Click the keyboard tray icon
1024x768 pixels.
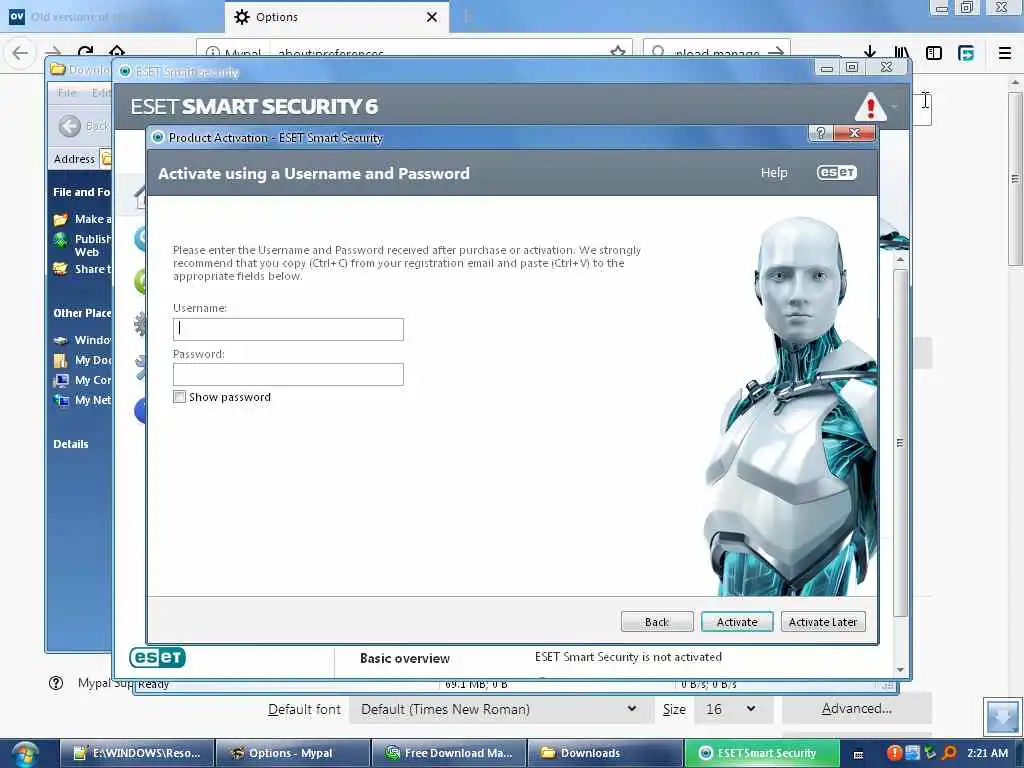click(x=859, y=754)
